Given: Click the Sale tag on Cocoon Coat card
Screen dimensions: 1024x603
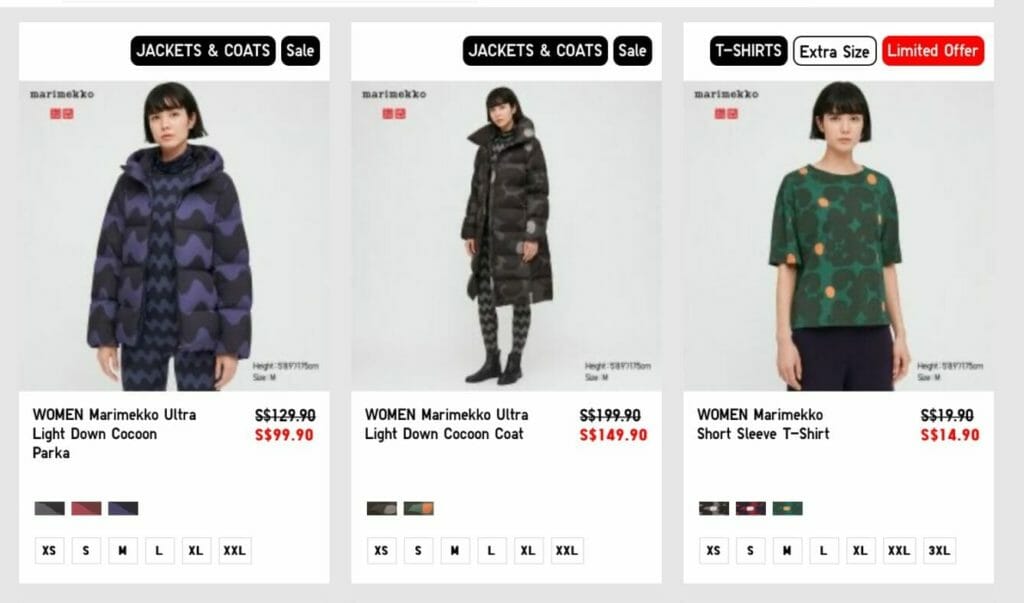Looking at the screenshot, I should pyautogui.click(x=632, y=51).
